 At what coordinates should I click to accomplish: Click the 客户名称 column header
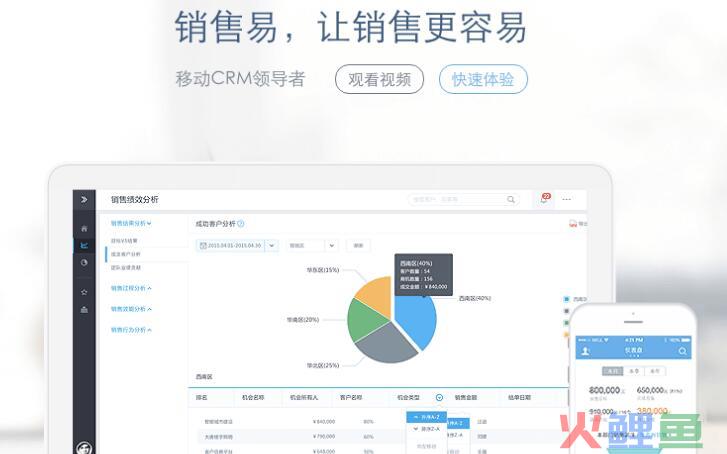tap(351, 397)
